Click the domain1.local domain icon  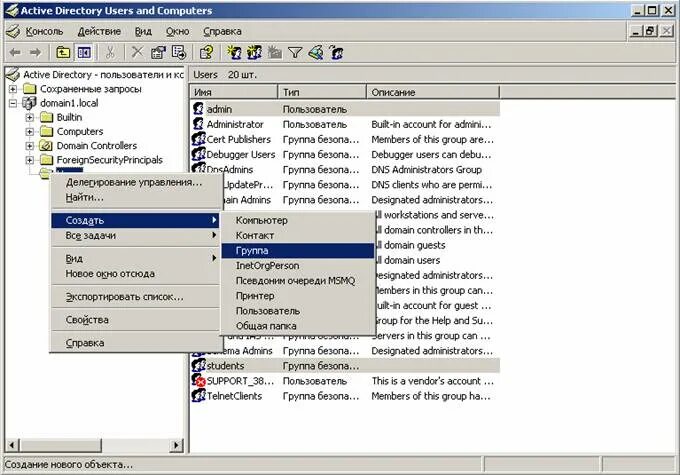pyautogui.click(x=29, y=103)
